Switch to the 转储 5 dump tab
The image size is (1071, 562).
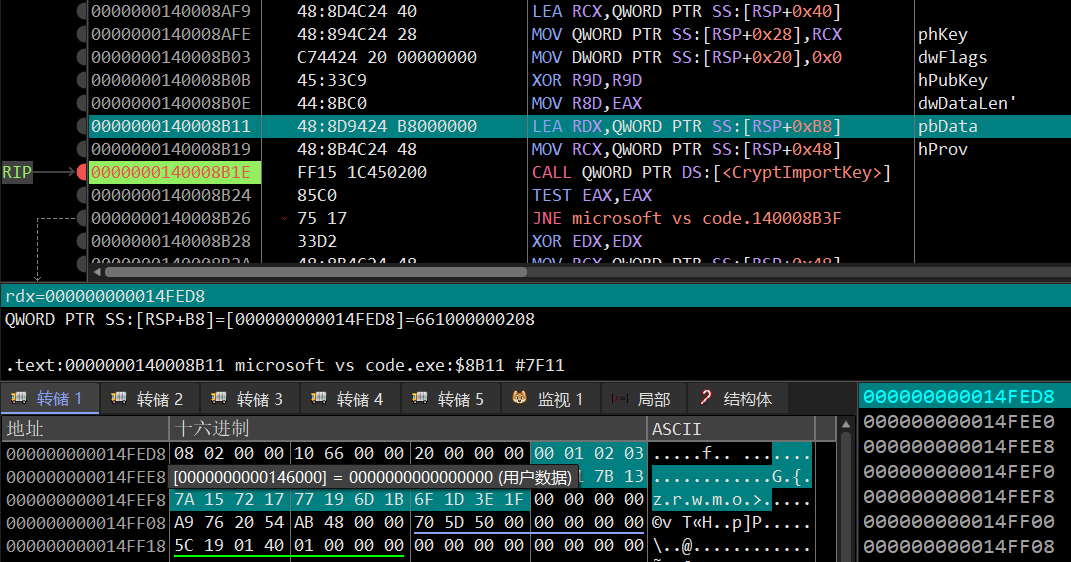(451, 399)
